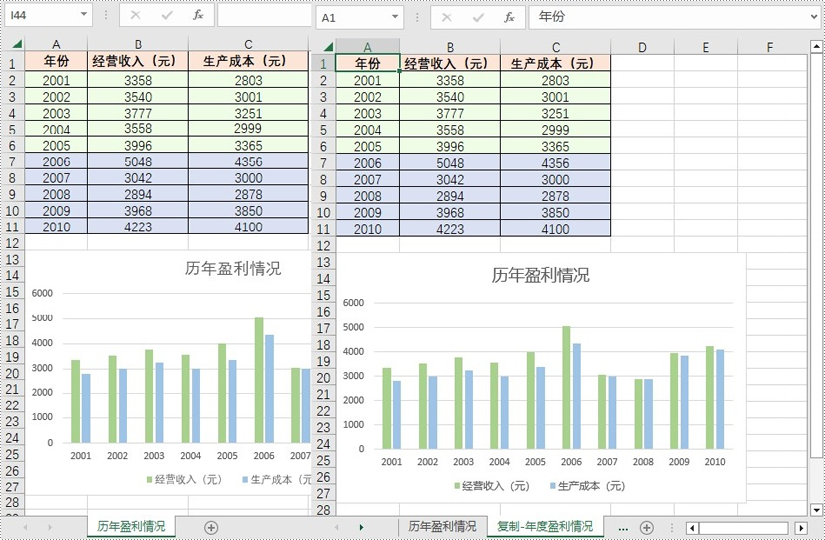Screen dimensions: 825x540
Task: Click 生产成本（元）header in right sheet
Action: tap(556, 64)
